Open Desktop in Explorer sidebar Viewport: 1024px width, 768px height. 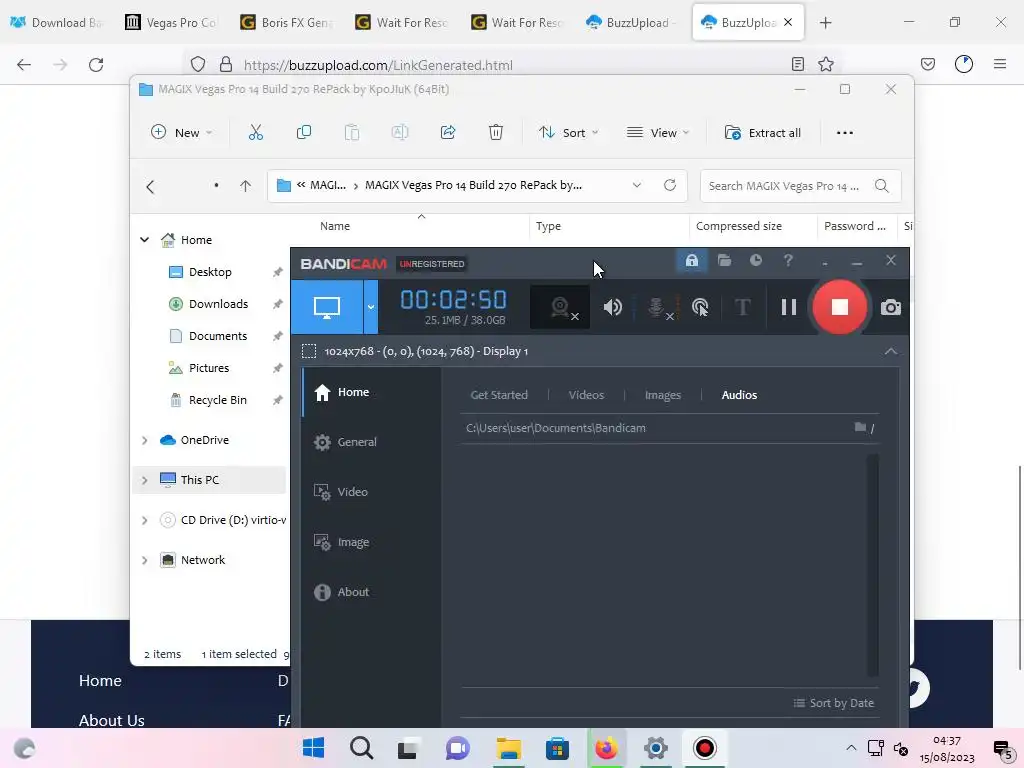click(210, 272)
